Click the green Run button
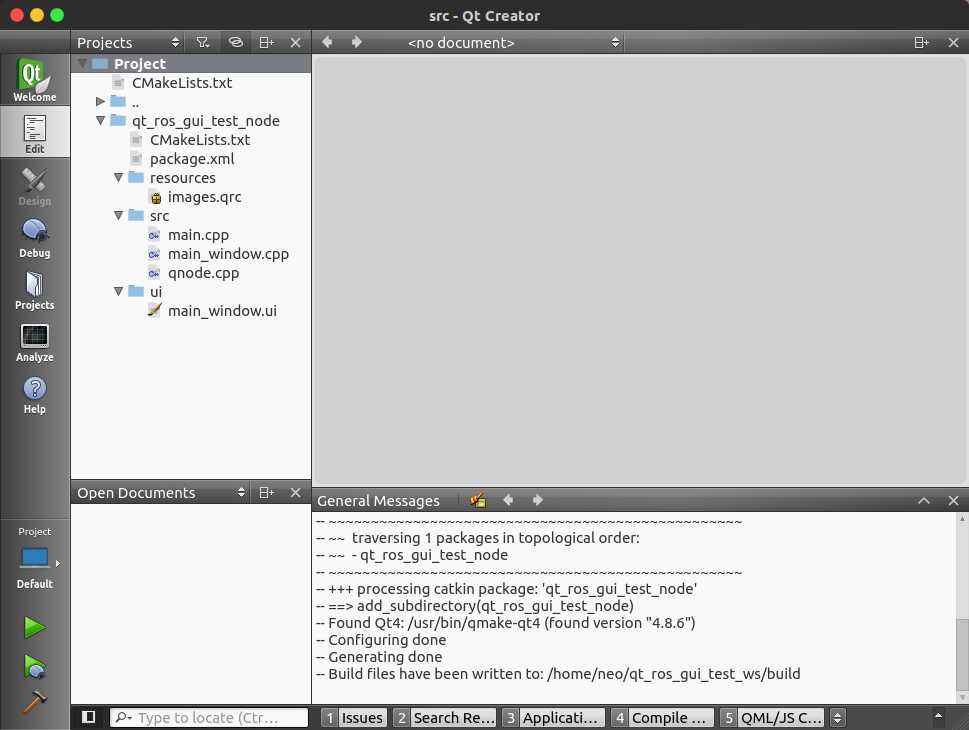The width and height of the screenshot is (969, 730). [x=35, y=627]
